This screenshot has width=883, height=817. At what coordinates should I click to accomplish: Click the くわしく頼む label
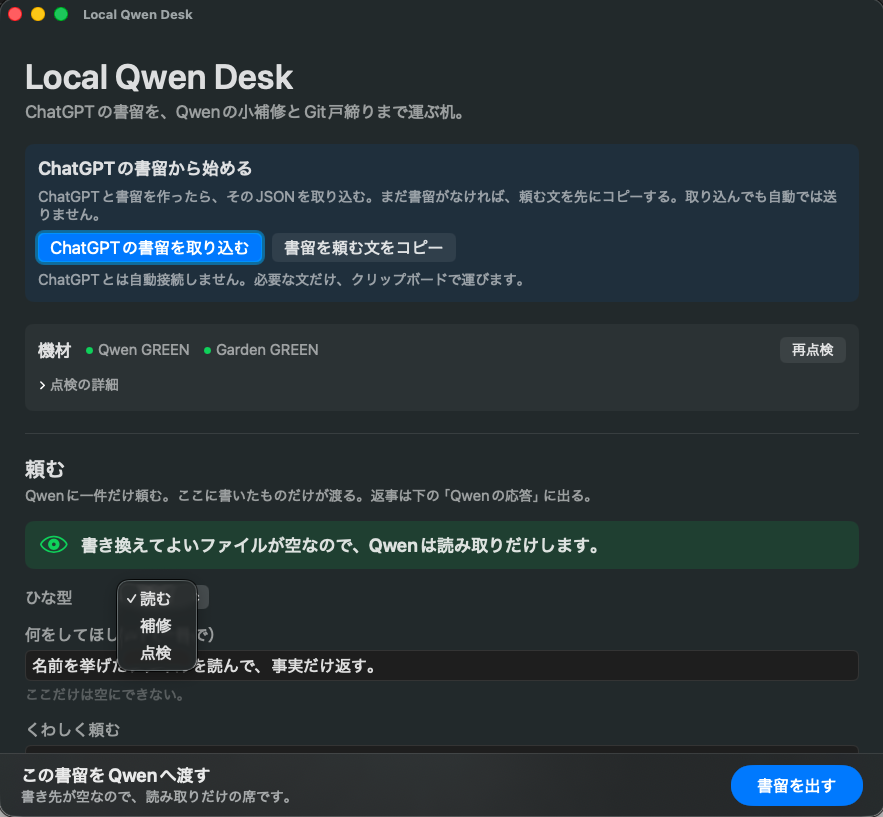click(73, 730)
